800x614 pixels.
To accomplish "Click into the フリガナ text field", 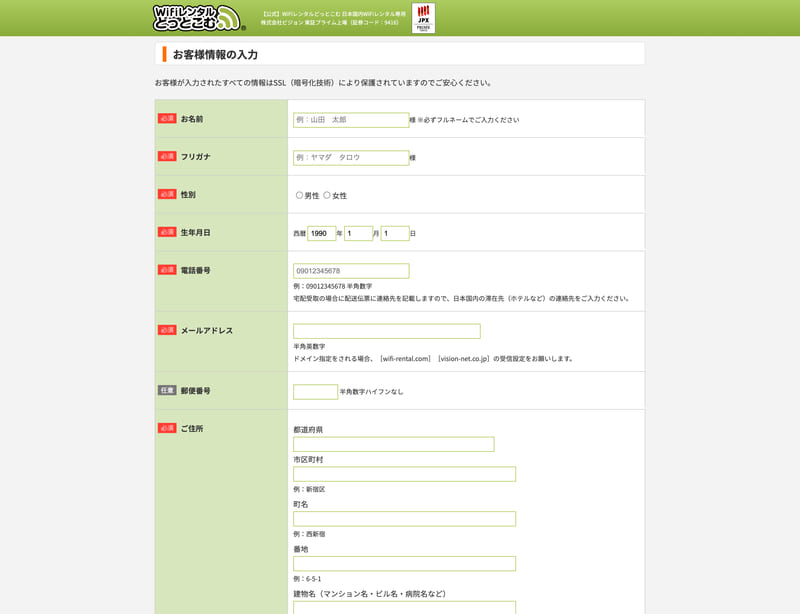I will point(351,158).
